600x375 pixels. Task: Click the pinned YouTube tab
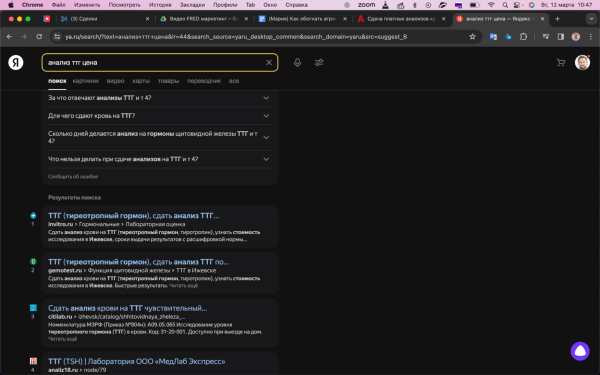pos(46,19)
